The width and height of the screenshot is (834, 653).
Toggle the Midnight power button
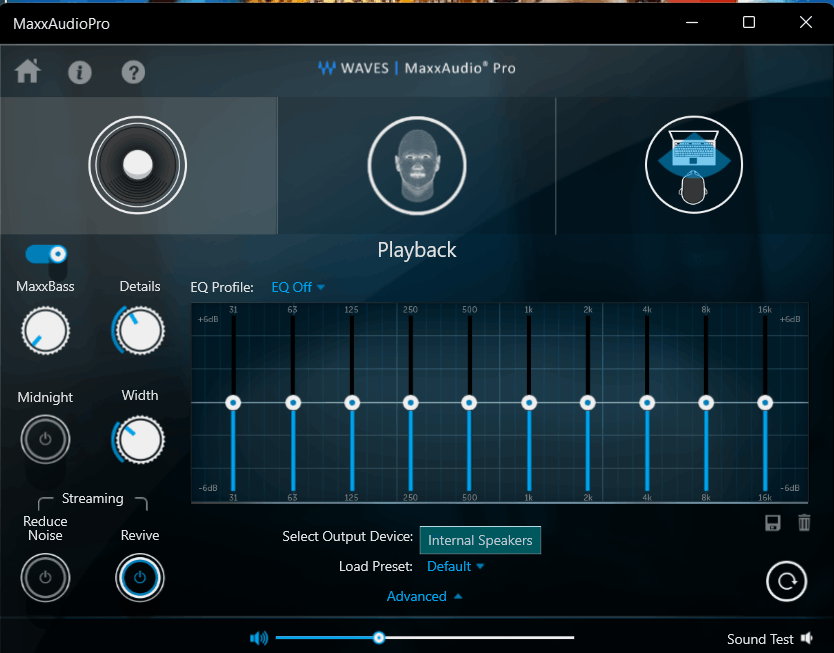tap(45, 439)
